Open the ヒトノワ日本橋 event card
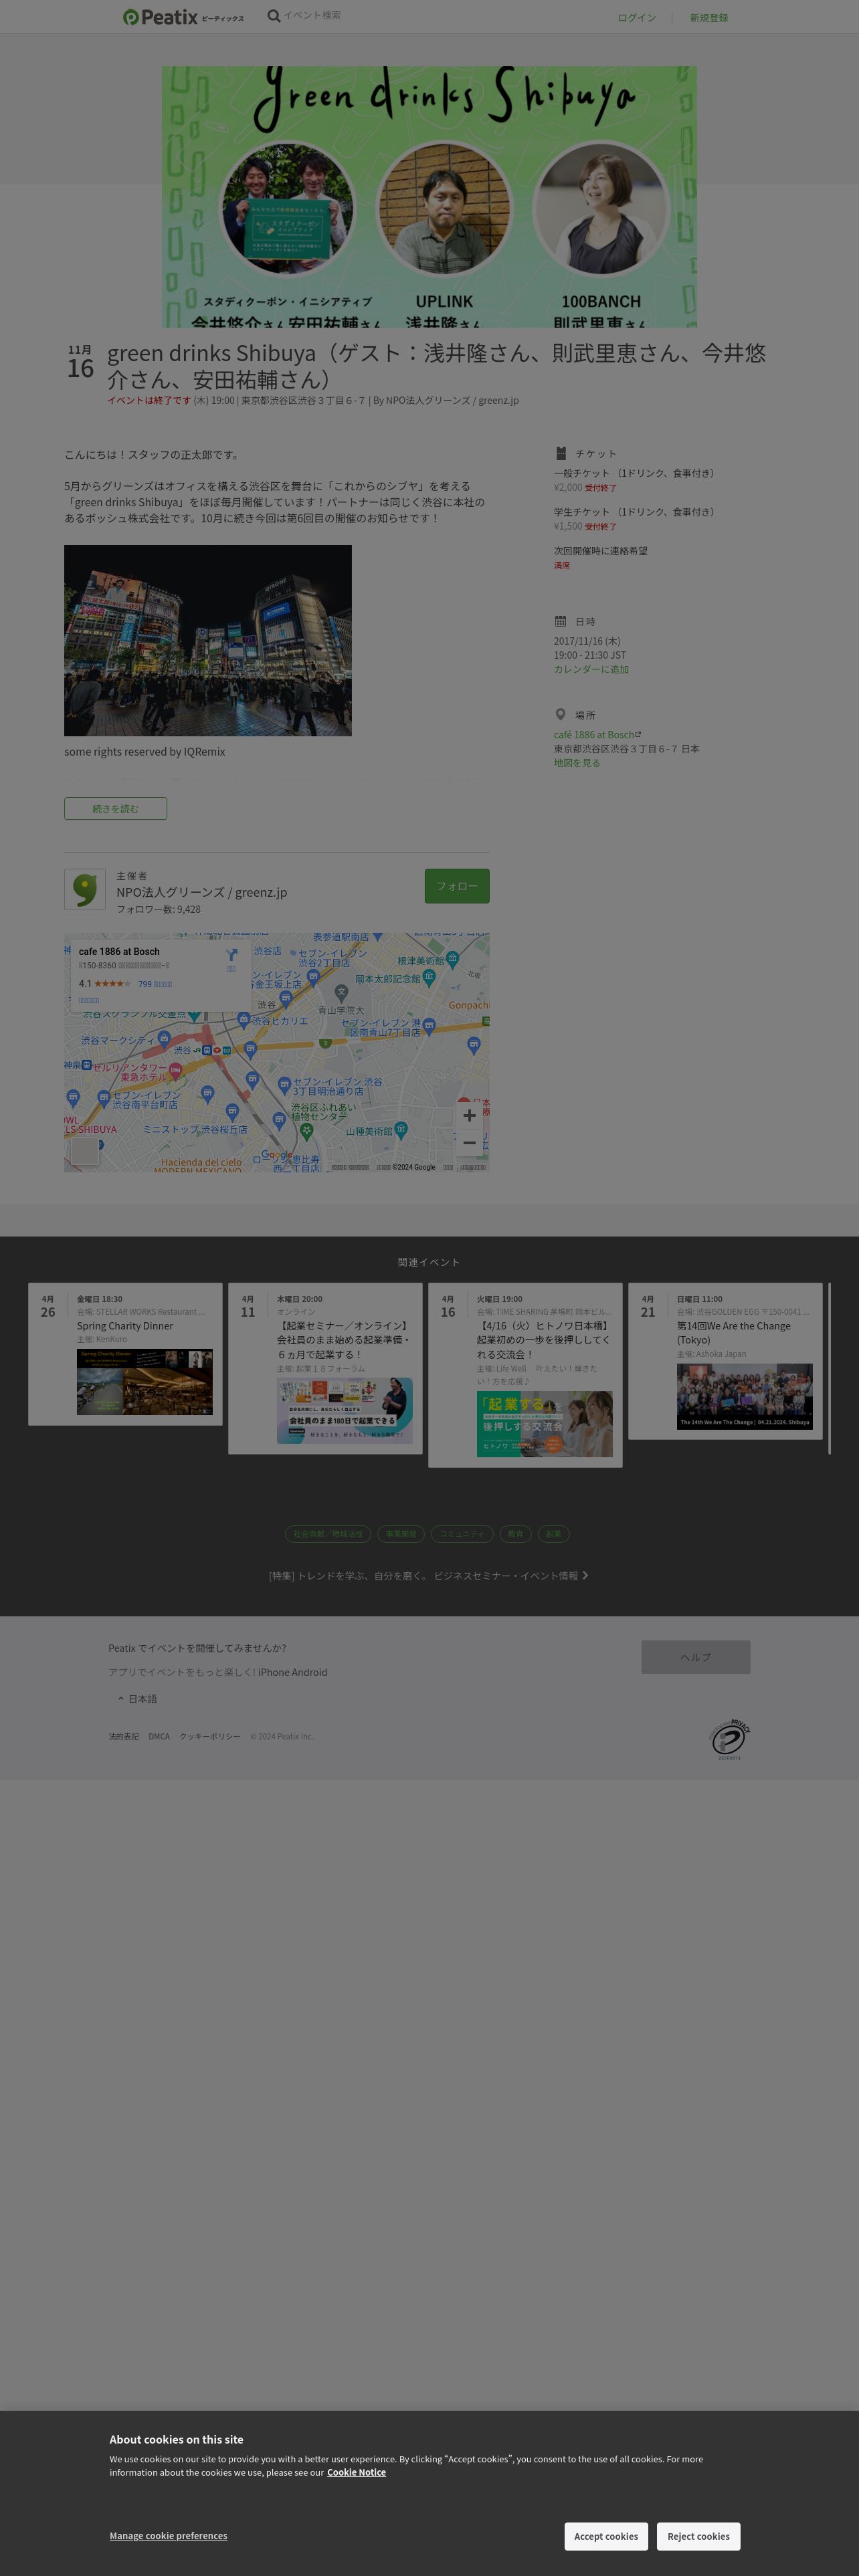The image size is (859, 2576). click(x=525, y=1375)
